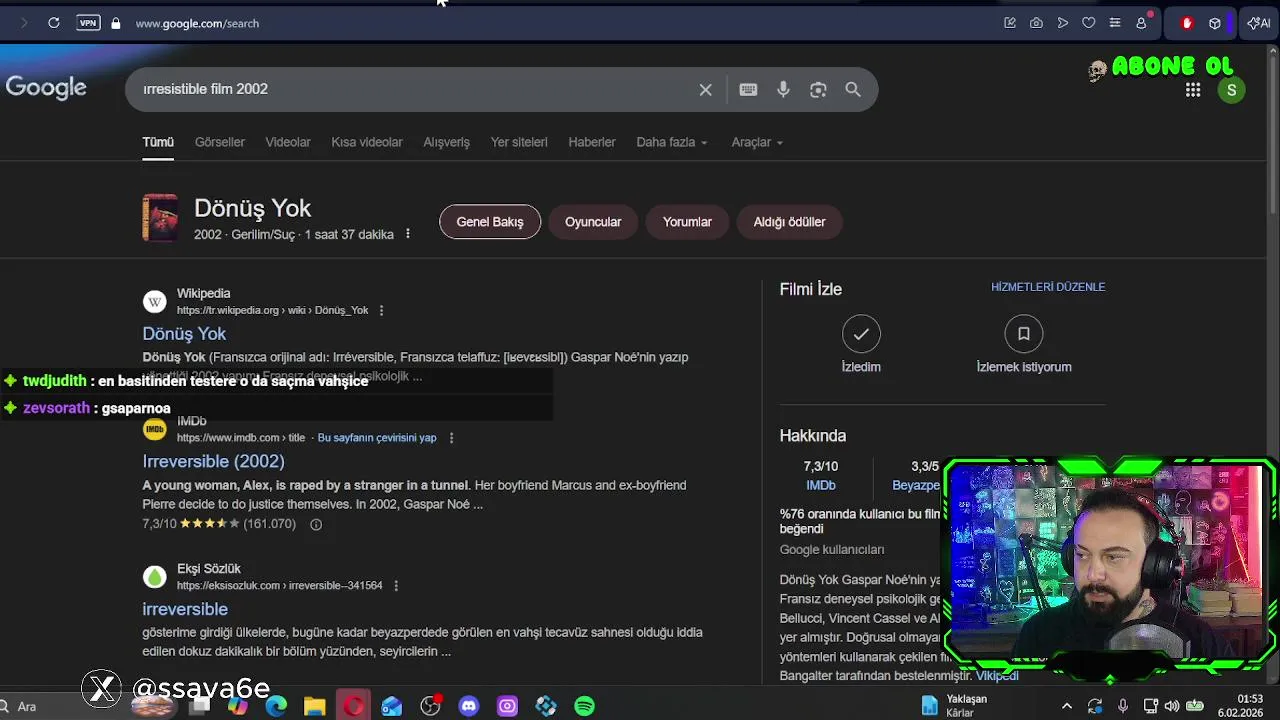Select the Oyuncular chip

point(593,222)
